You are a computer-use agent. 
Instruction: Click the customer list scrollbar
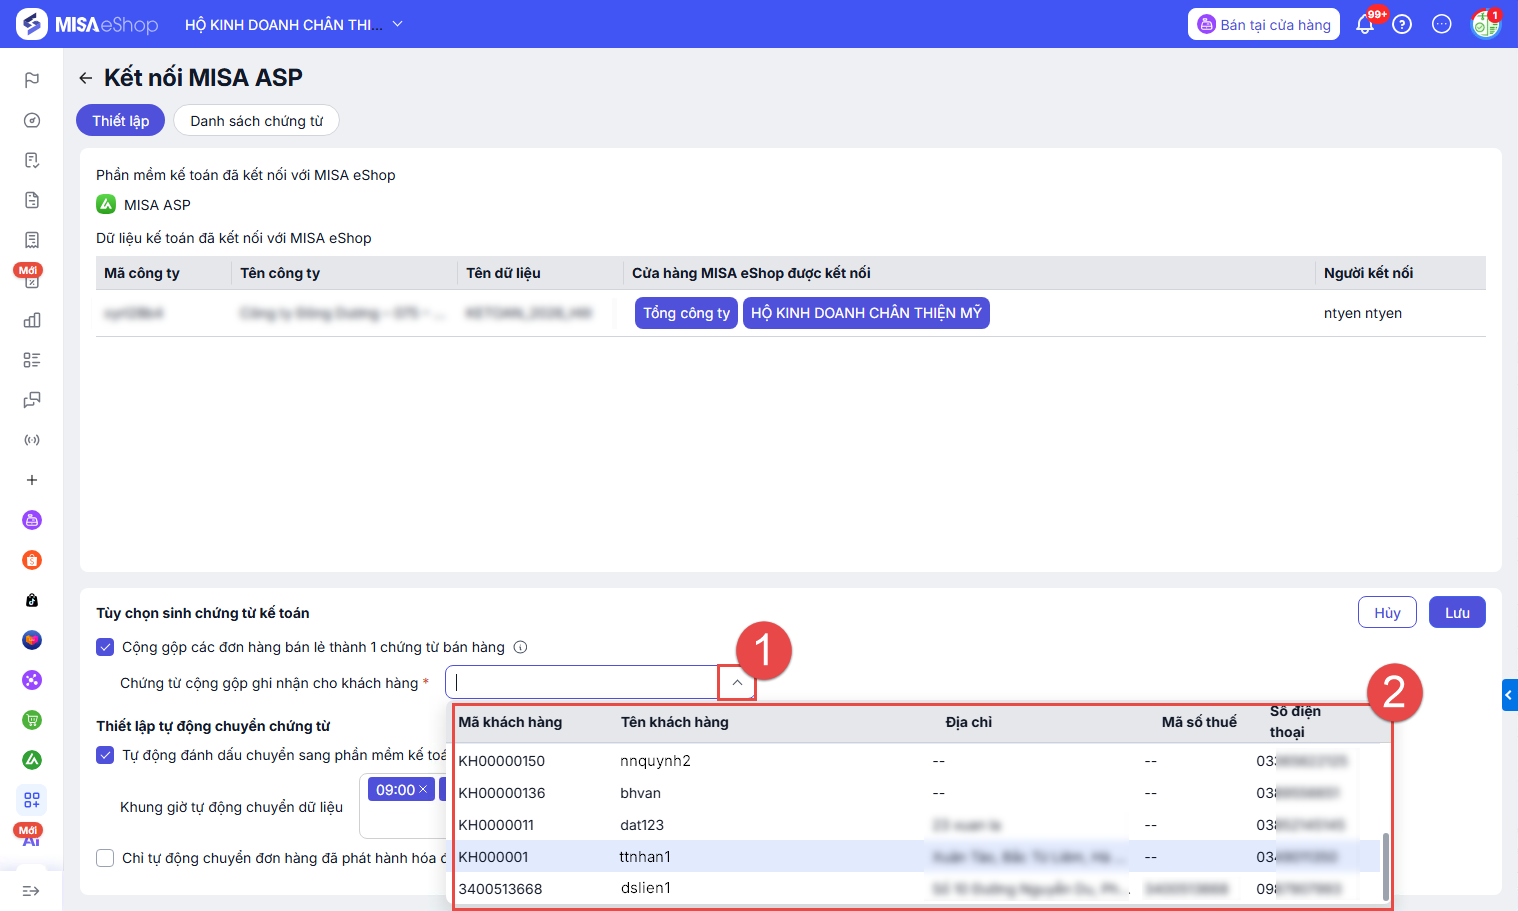point(1386,866)
